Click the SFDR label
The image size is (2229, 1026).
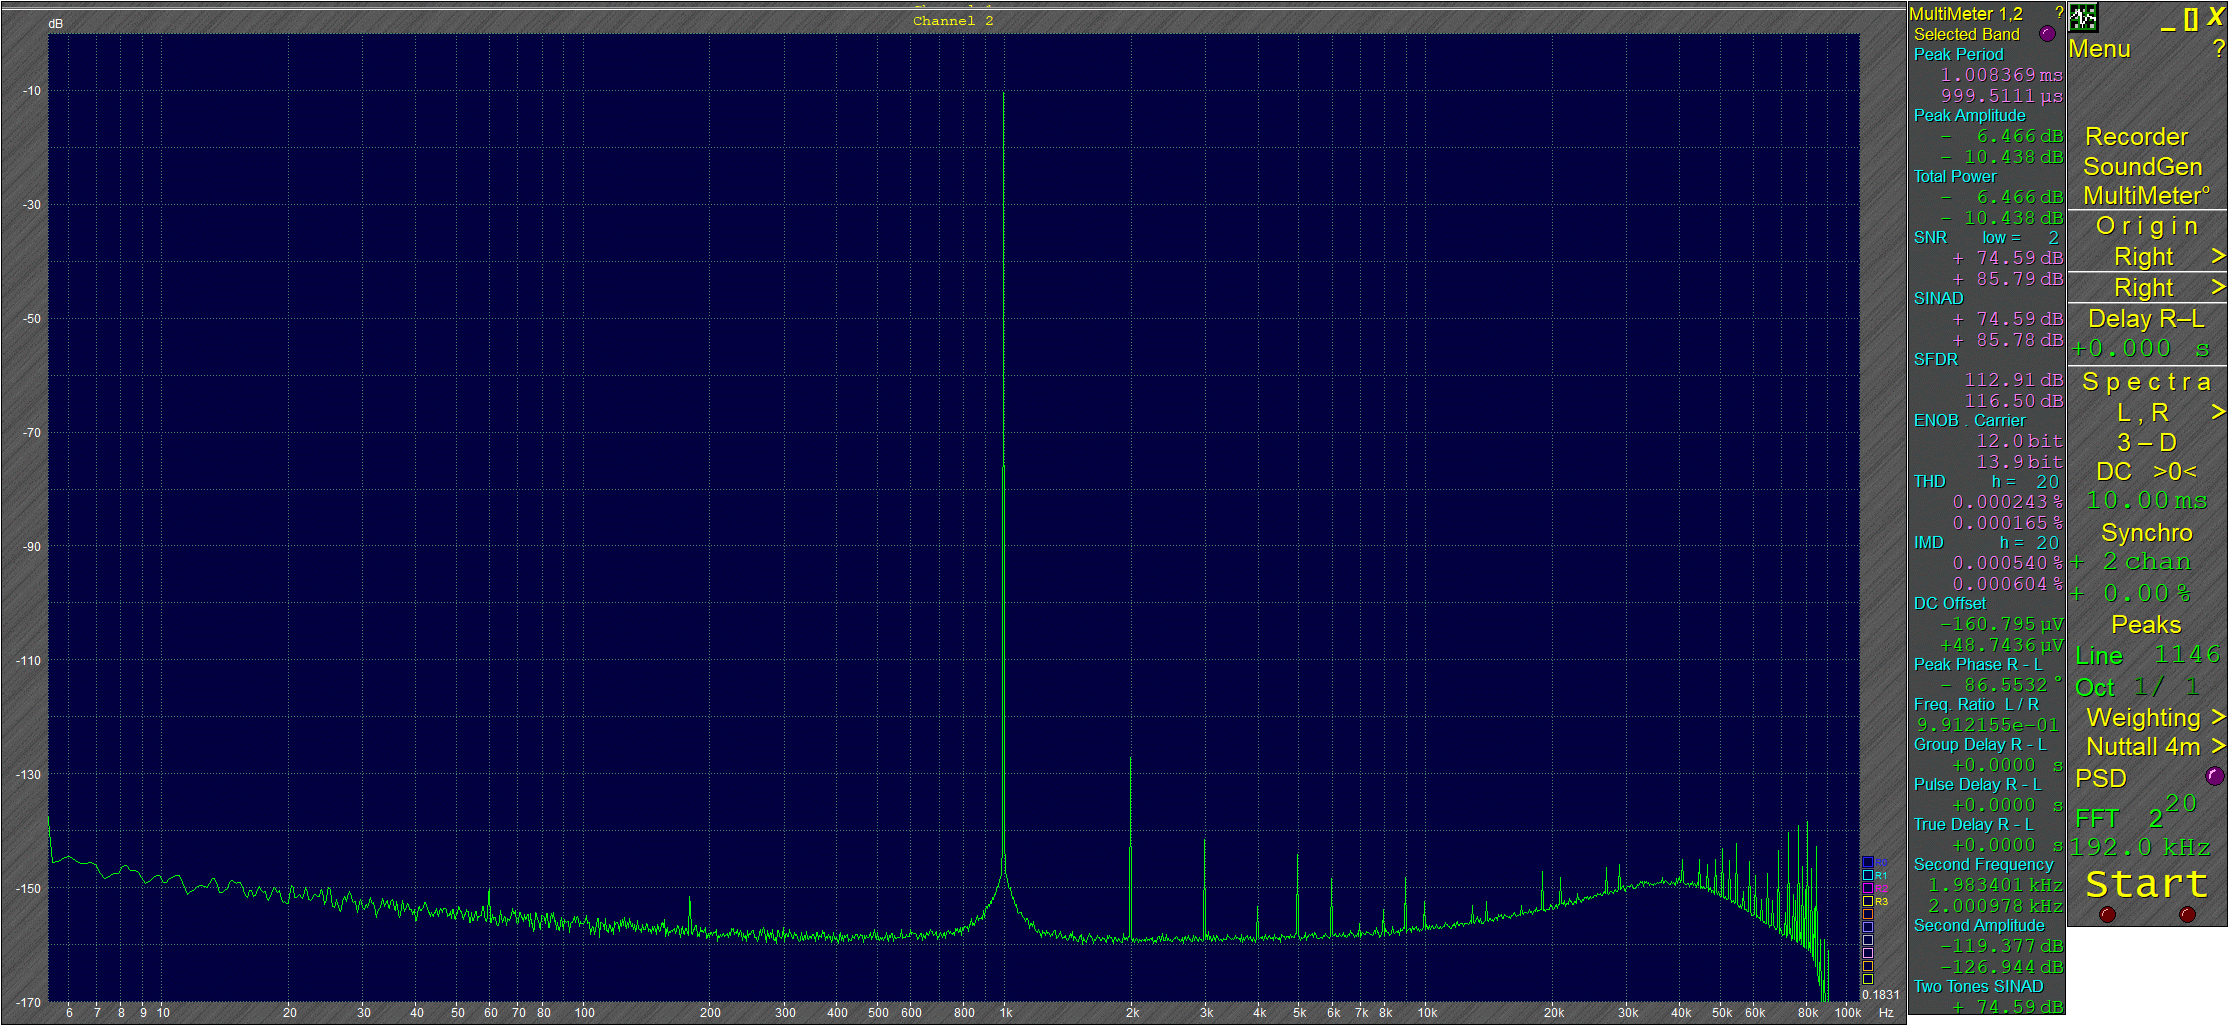(x=1935, y=360)
